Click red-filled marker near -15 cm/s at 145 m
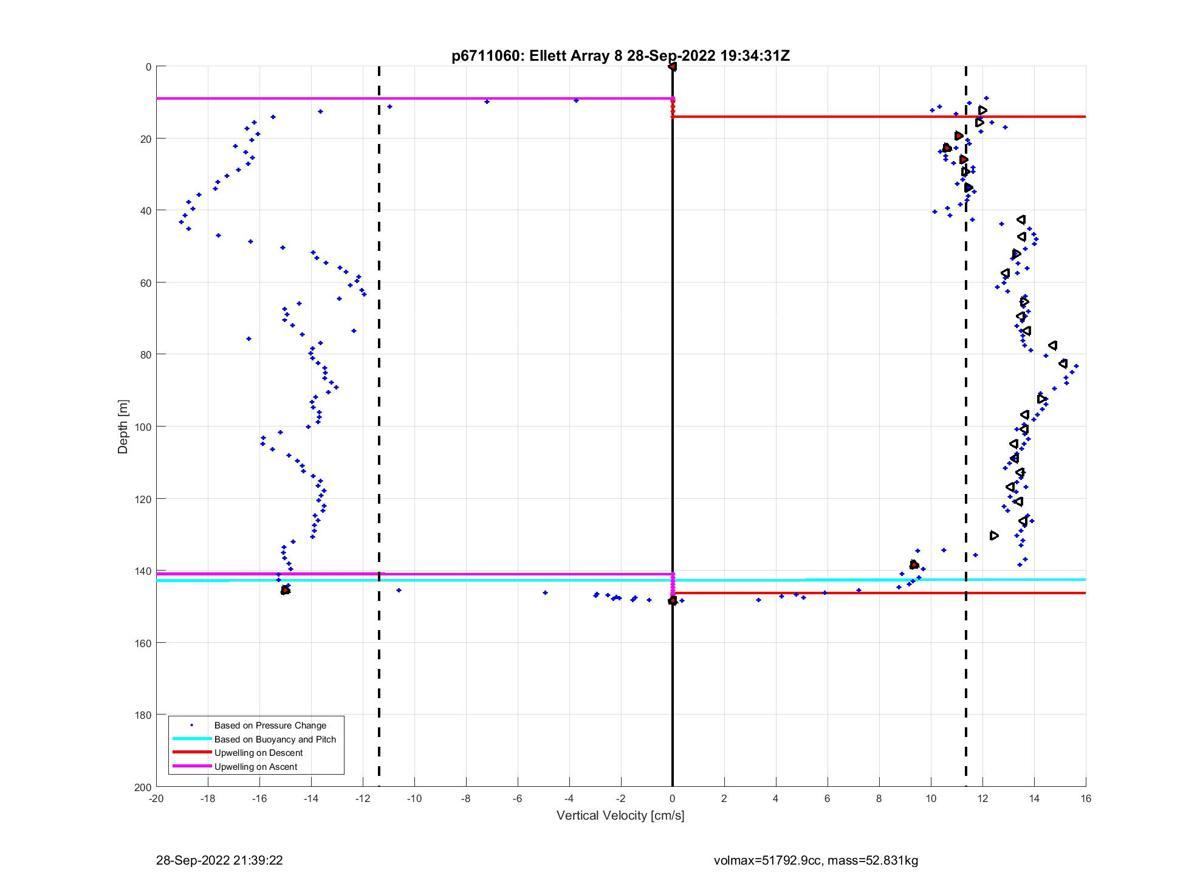The width and height of the screenshot is (1200, 885). tap(285, 590)
